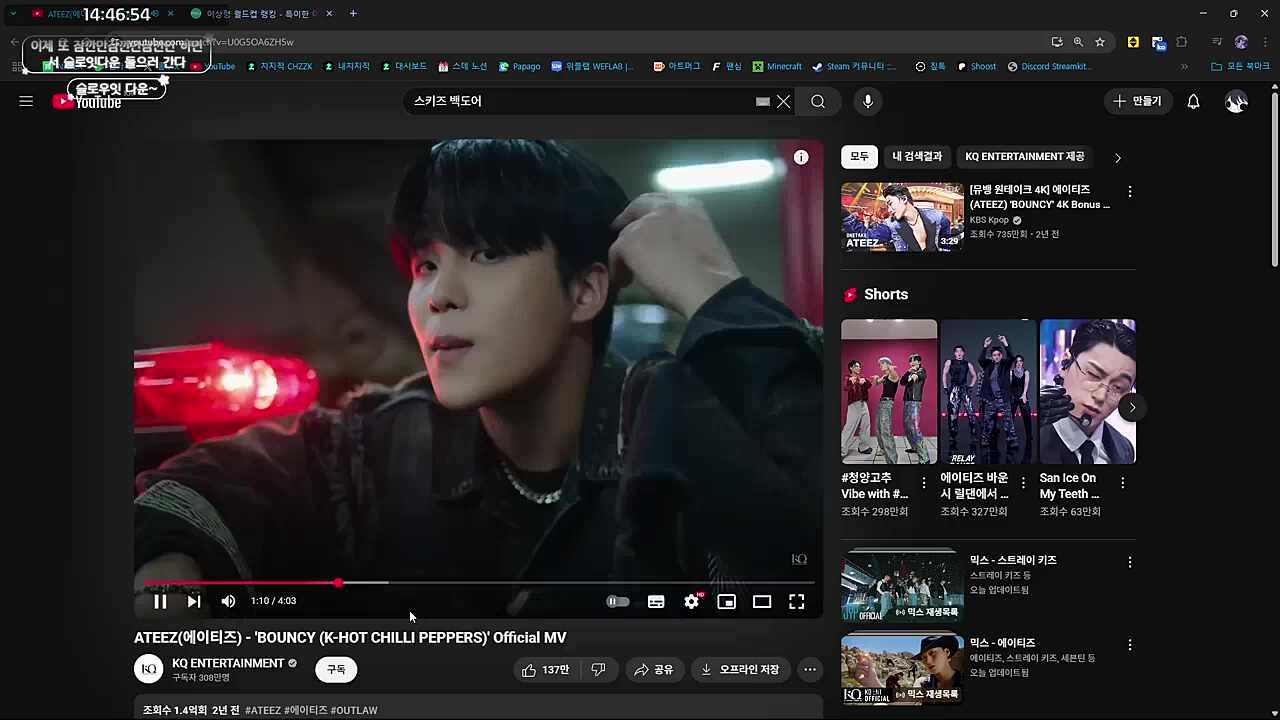This screenshot has width=1280, height=720.
Task: Open the San Ice On My Teeth short
Action: [1087, 391]
